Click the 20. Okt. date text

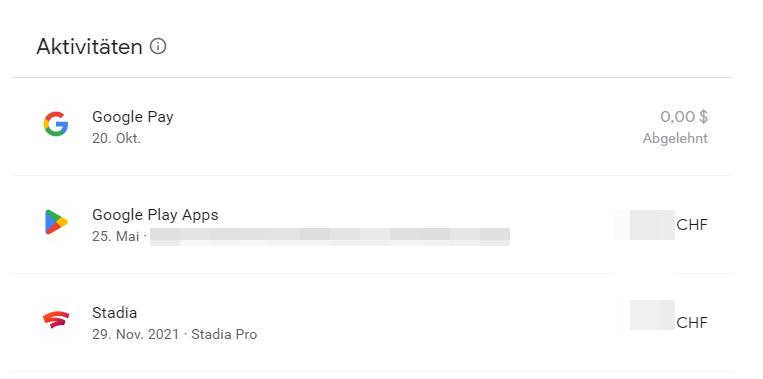coord(116,139)
